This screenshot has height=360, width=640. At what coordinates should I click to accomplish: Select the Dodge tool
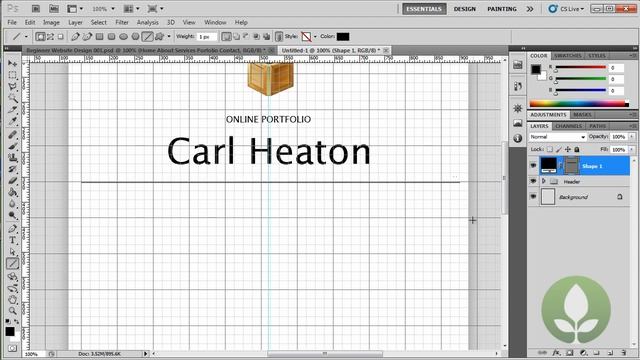coord(12,215)
